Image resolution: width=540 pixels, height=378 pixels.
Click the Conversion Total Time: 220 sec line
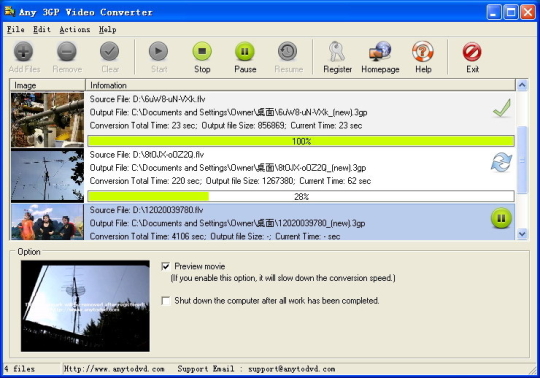[230, 181]
